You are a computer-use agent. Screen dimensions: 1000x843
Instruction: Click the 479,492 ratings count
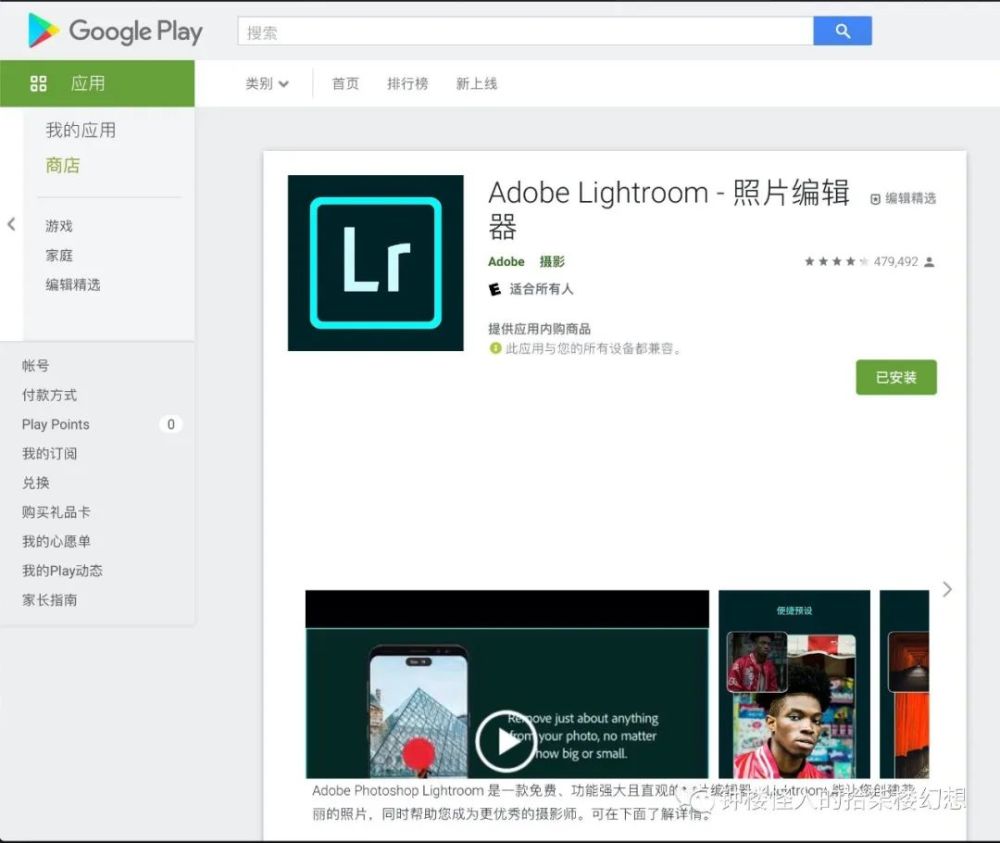tap(895, 261)
